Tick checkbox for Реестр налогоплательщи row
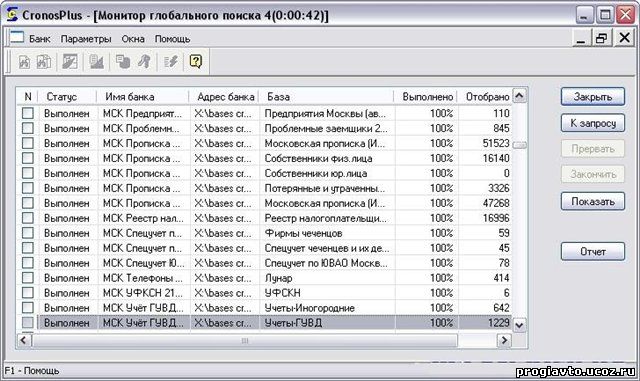 coord(28,218)
